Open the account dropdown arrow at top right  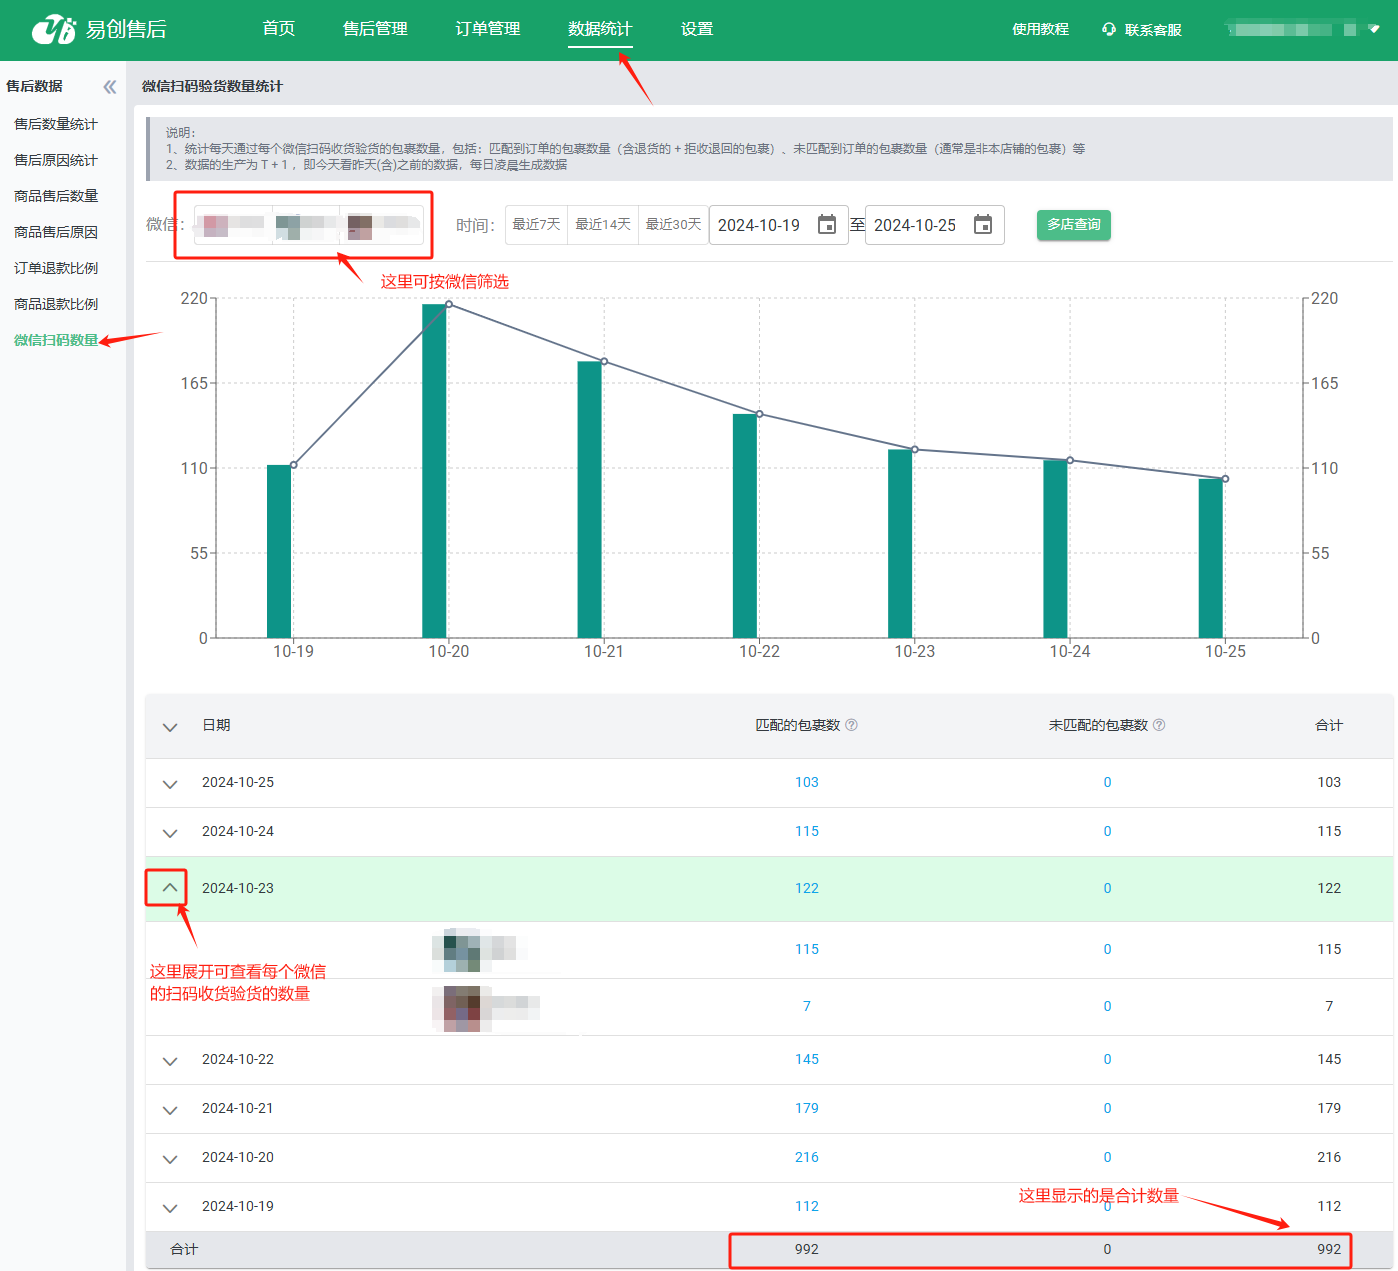click(1374, 29)
